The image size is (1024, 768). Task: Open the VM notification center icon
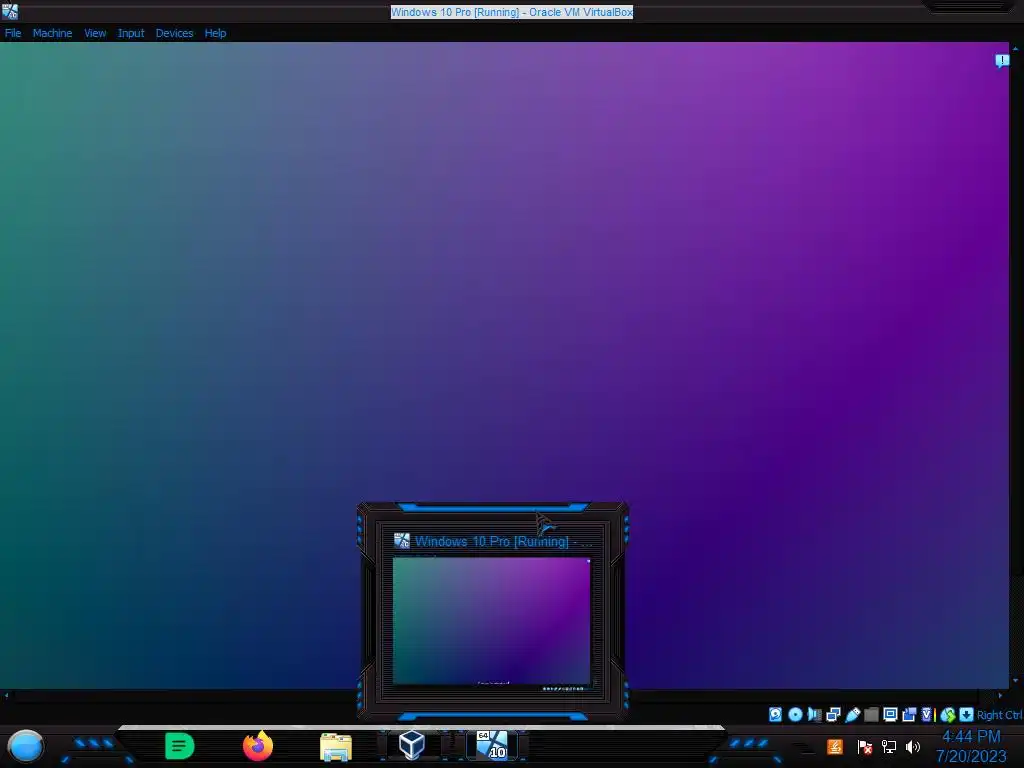[x=1002, y=61]
